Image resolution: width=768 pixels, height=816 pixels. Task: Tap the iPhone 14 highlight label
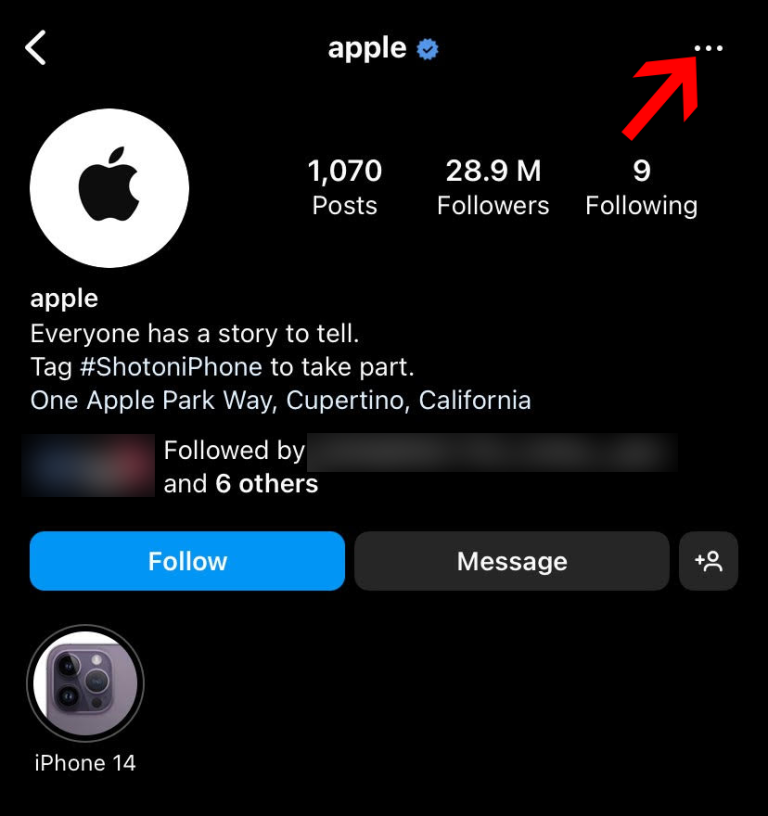[x=85, y=763]
